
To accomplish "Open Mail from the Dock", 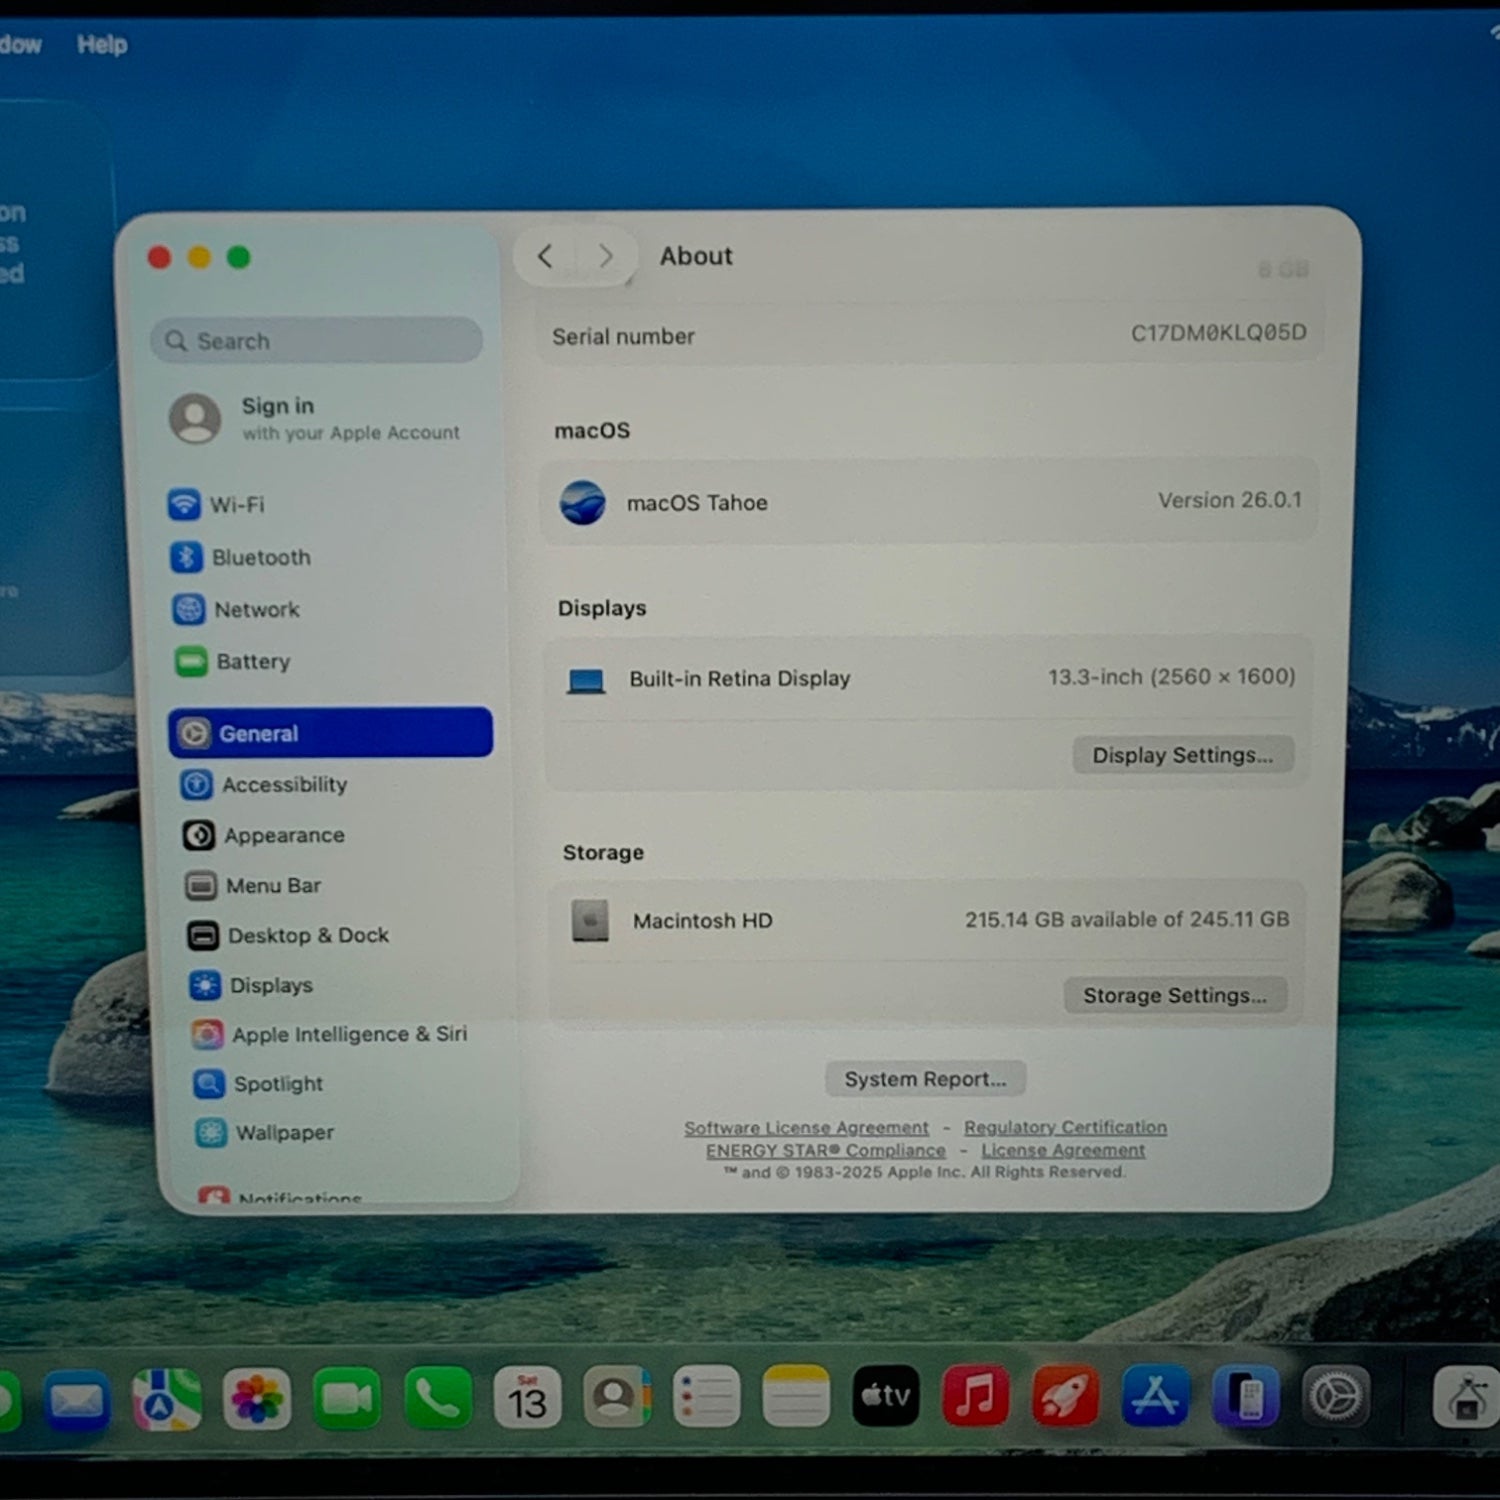I will click(x=76, y=1401).
